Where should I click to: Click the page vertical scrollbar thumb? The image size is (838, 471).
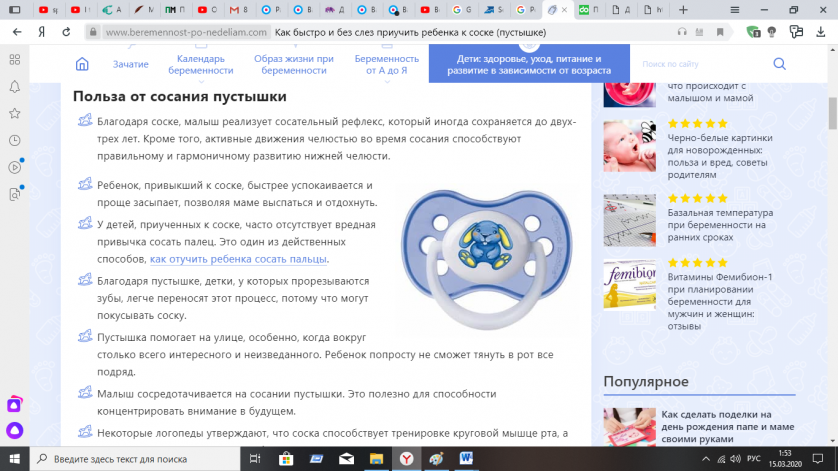833,113
